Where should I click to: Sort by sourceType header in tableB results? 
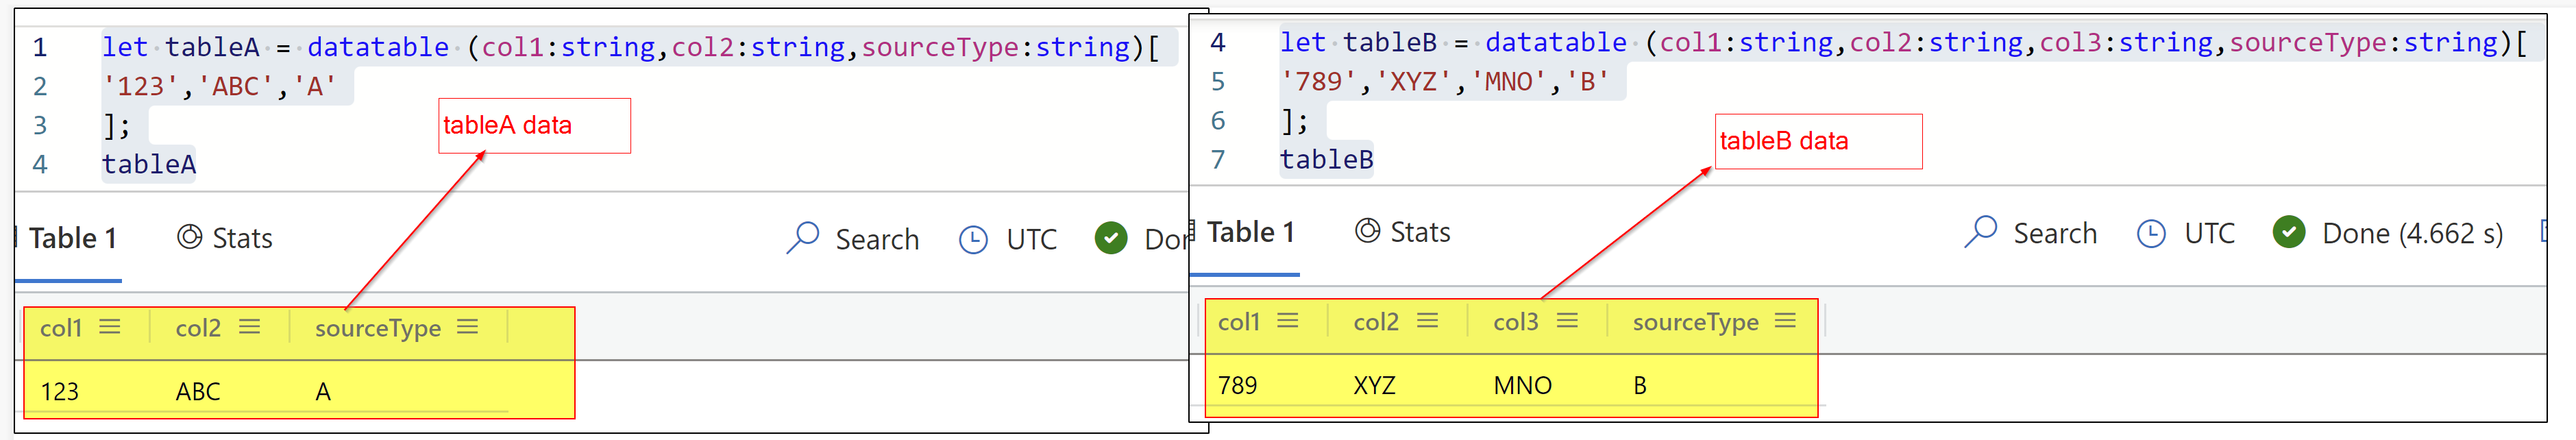pyautogui.click(x=1696, y=322)
